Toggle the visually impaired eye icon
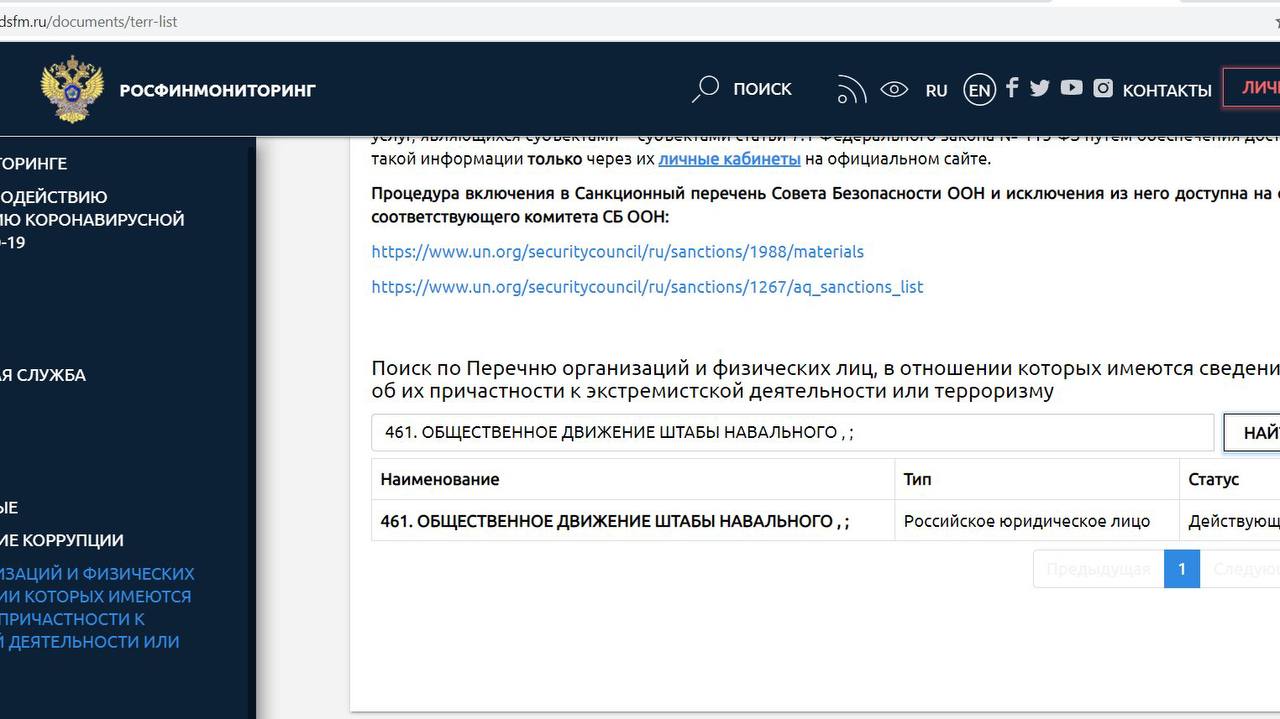 894,90
